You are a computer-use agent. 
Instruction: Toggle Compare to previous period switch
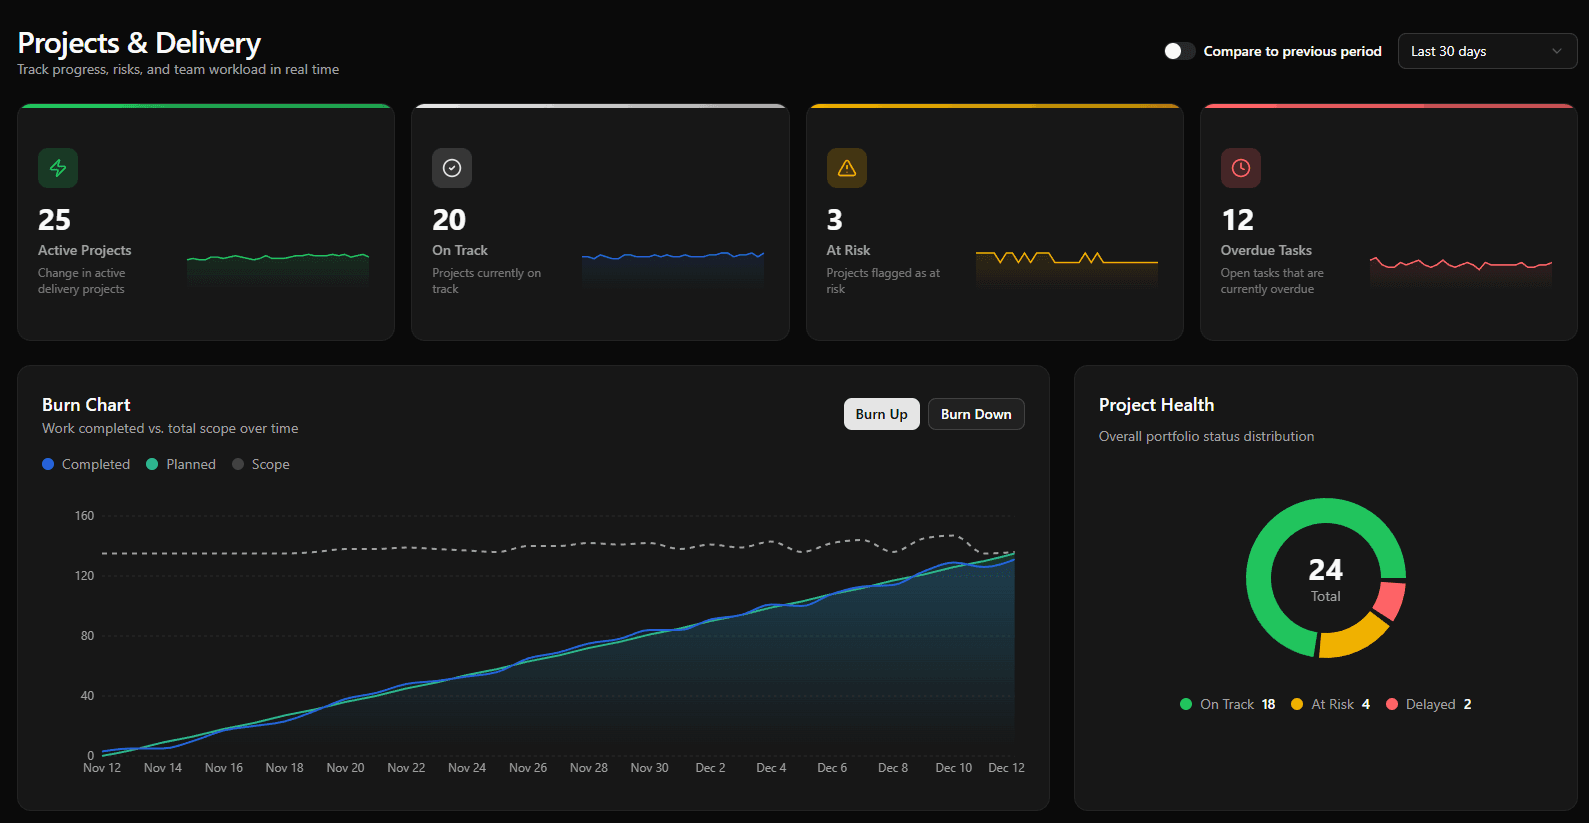(x=1179, y=51)
